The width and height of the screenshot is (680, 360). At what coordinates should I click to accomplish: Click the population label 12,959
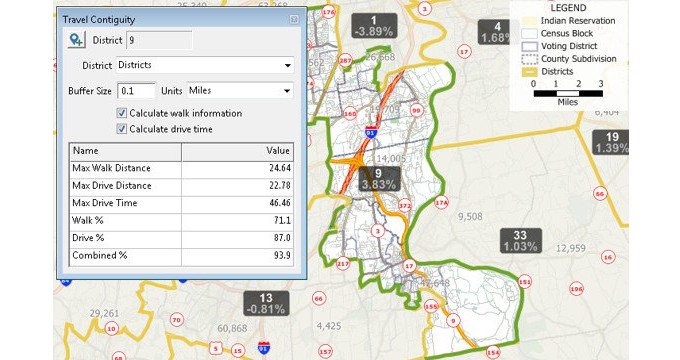coord(571,249)
